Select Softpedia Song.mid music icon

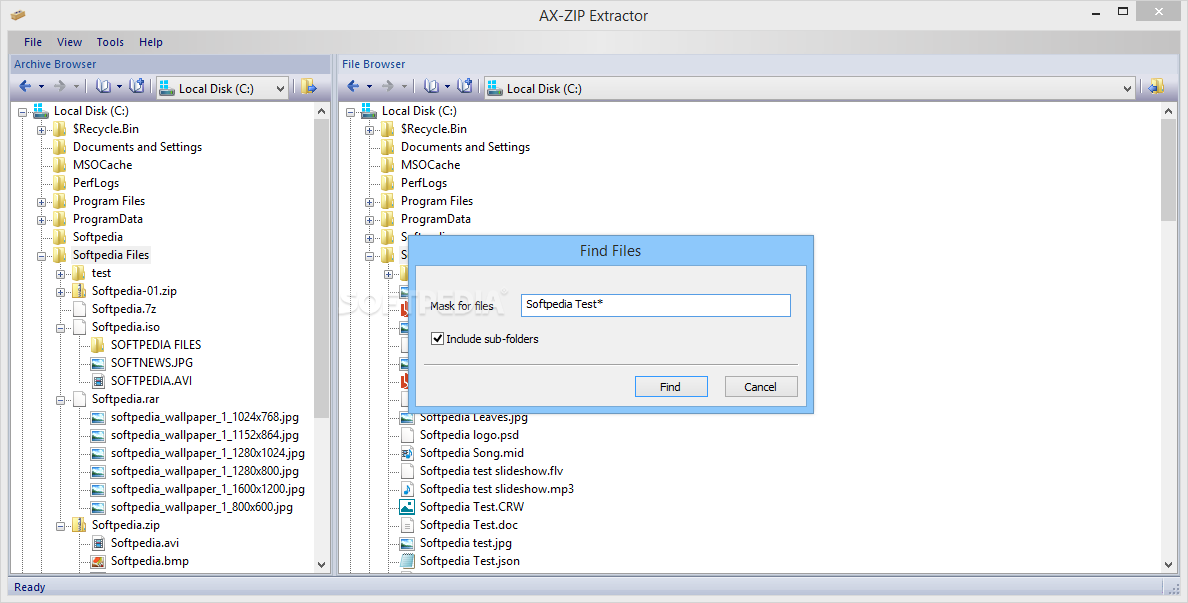407,453
